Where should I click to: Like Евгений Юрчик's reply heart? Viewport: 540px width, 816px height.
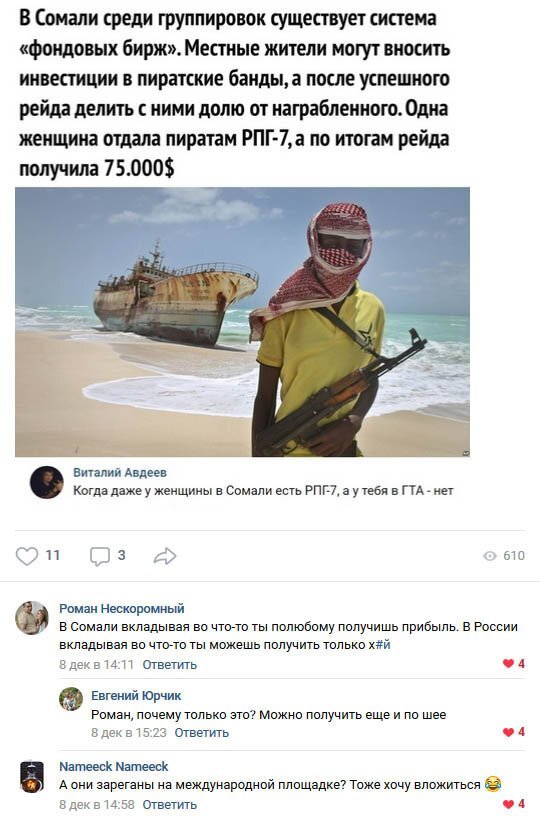coord(508,732)
